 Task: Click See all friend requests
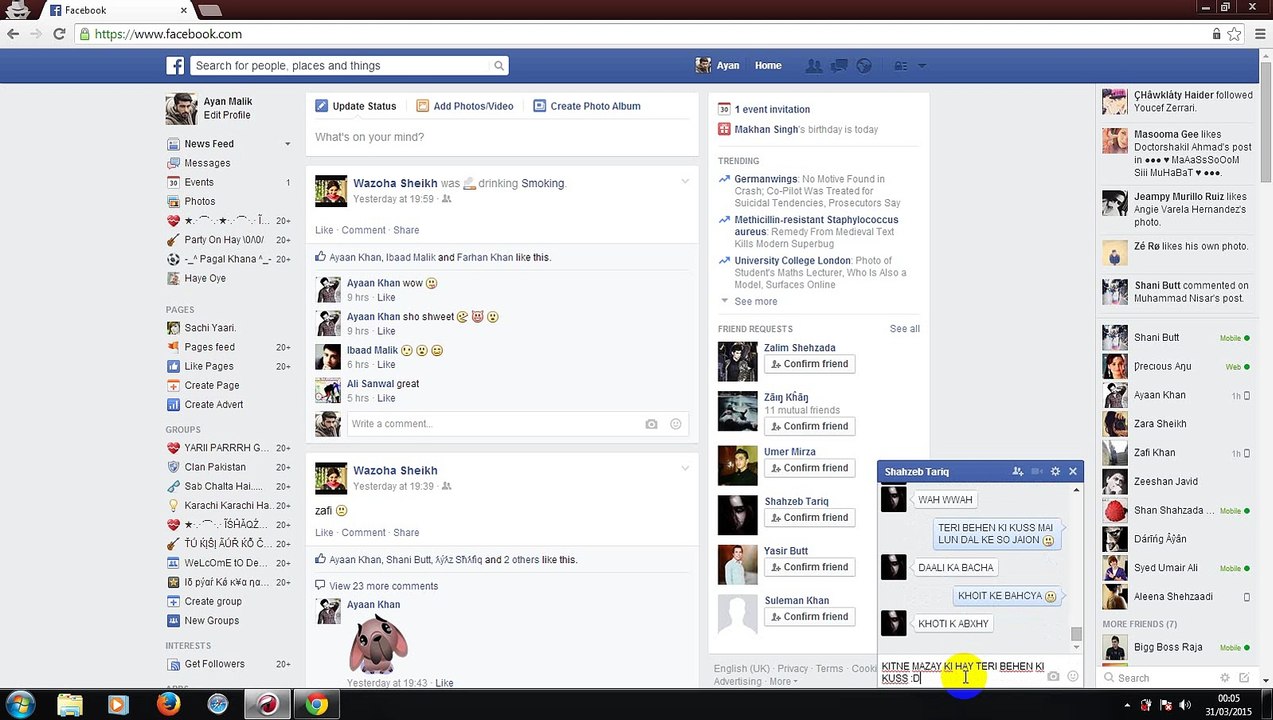(905, 329)
